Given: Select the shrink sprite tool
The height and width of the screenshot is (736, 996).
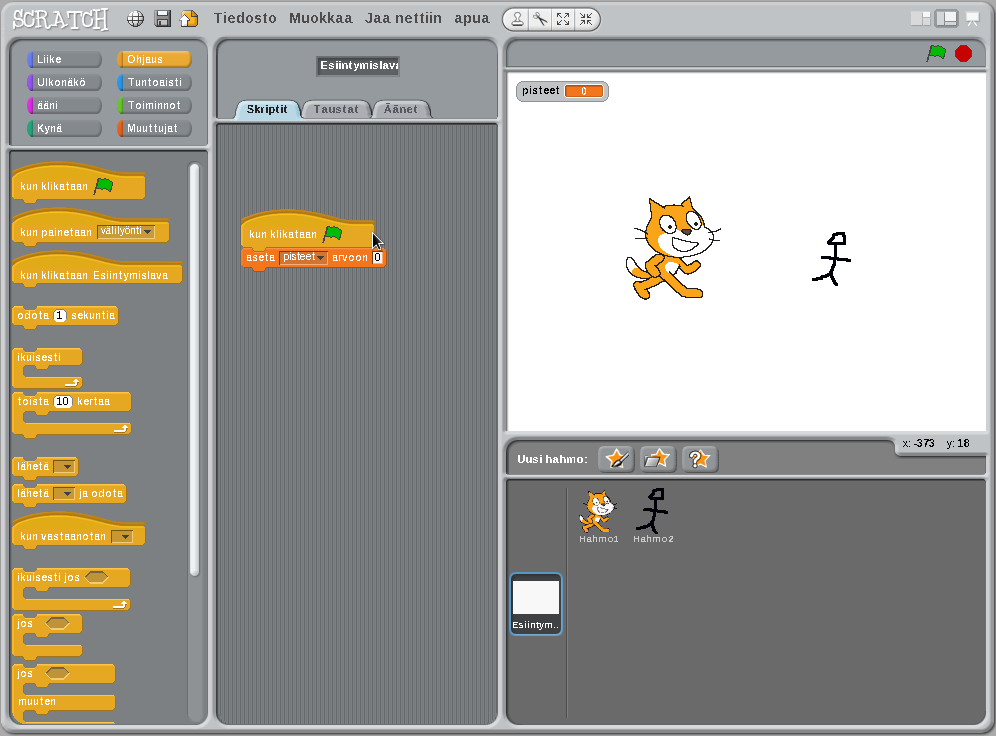Looking at the screenshot, I should pos(586,20).
